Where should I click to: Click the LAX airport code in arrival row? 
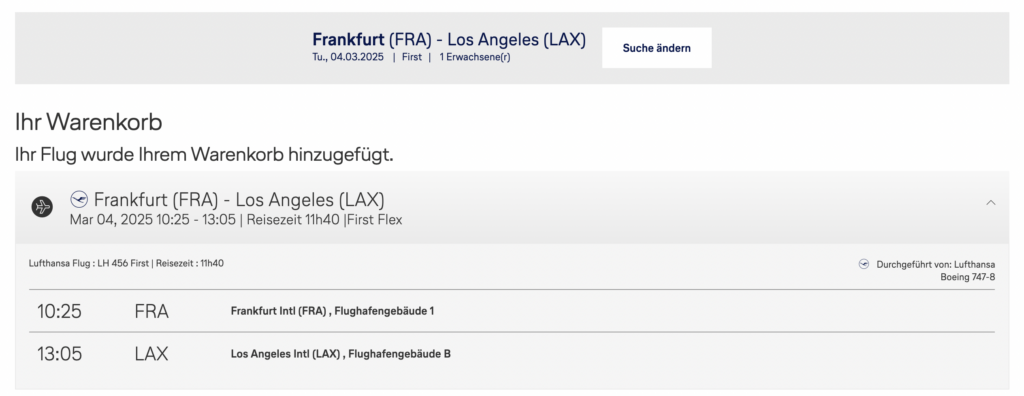click(152, 354)
